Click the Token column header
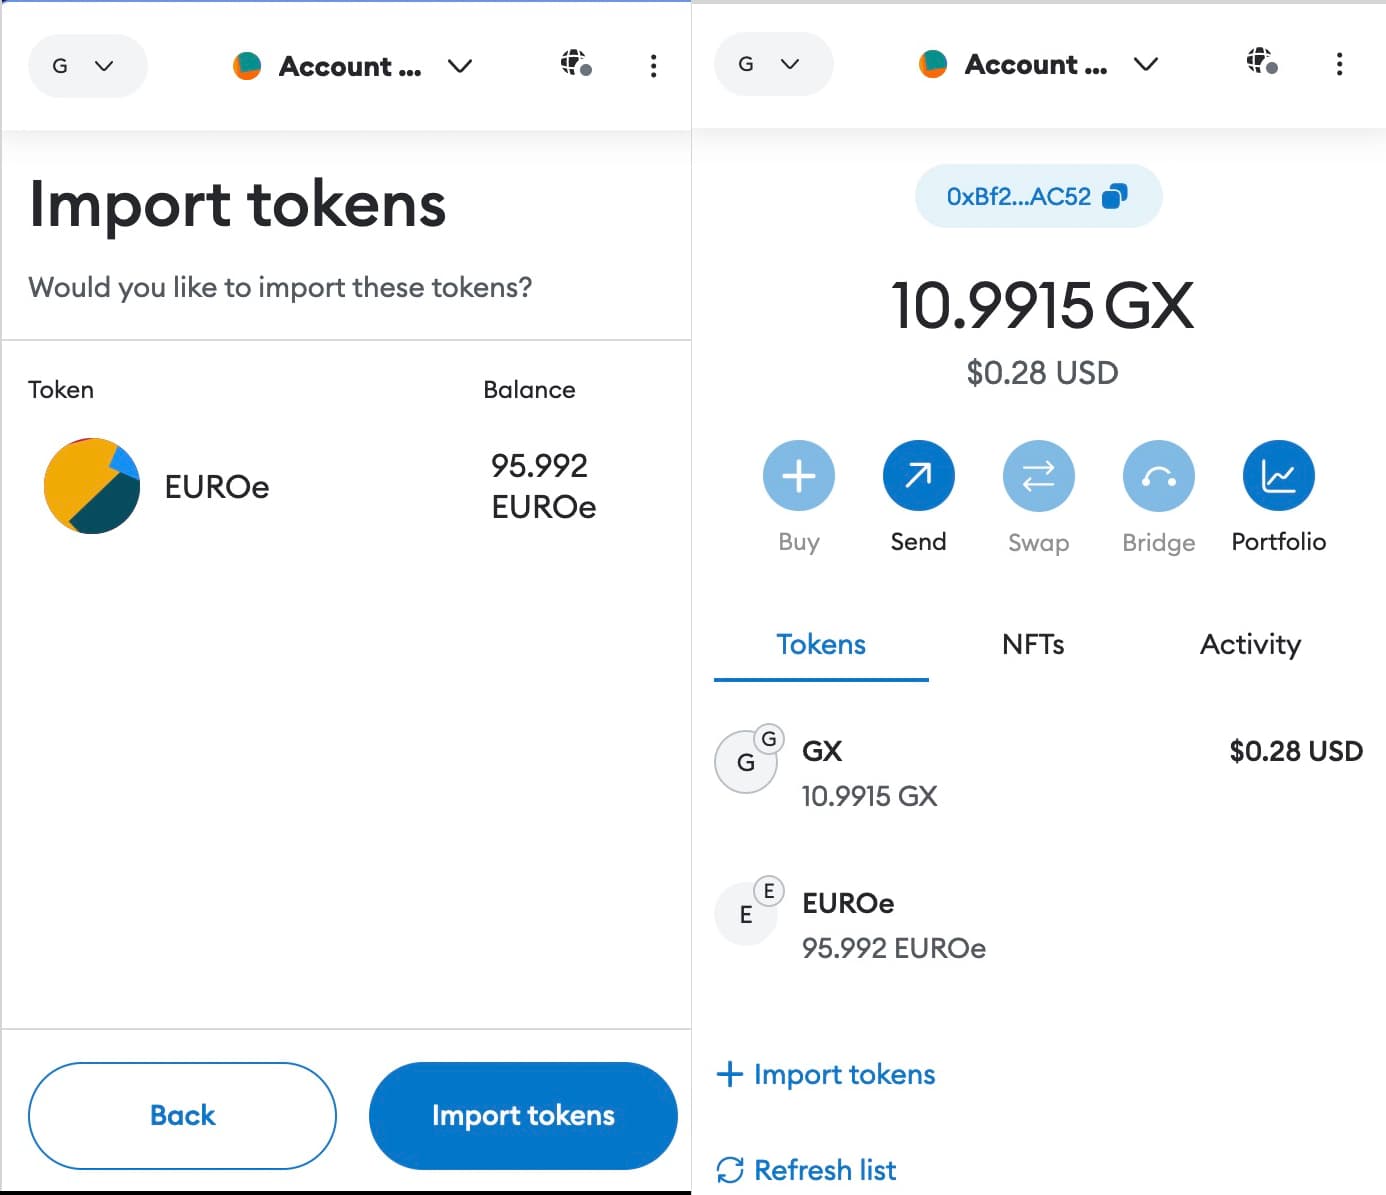This screenshot has height=1195, width=1386. click(61, 389)
